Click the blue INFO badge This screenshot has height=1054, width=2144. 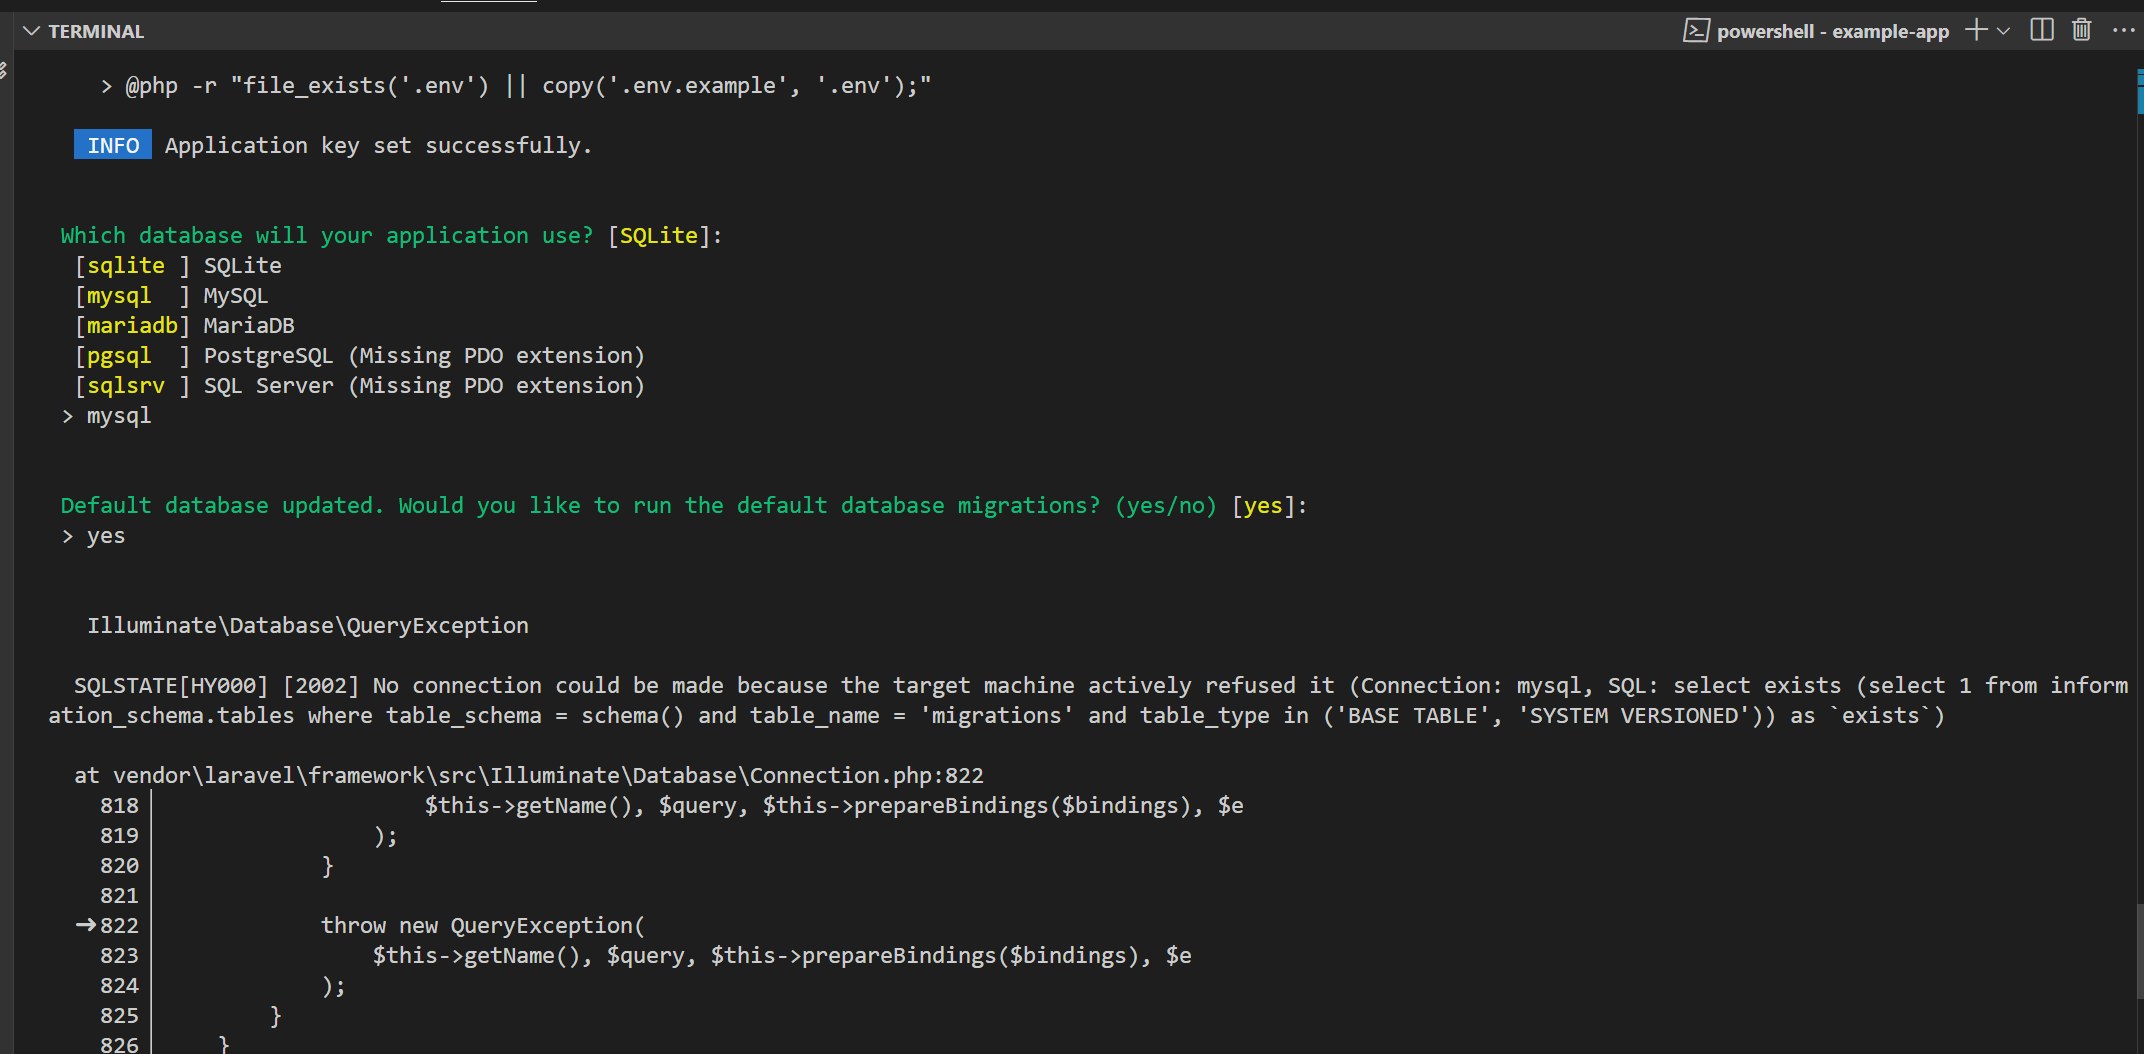tap(113, 145)
